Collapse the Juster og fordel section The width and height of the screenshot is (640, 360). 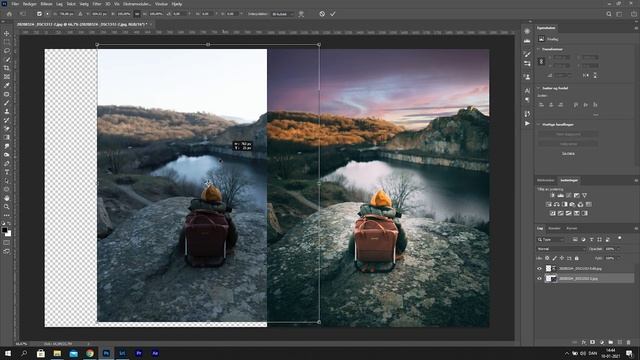pyautogui.click(x=538, y=88)
